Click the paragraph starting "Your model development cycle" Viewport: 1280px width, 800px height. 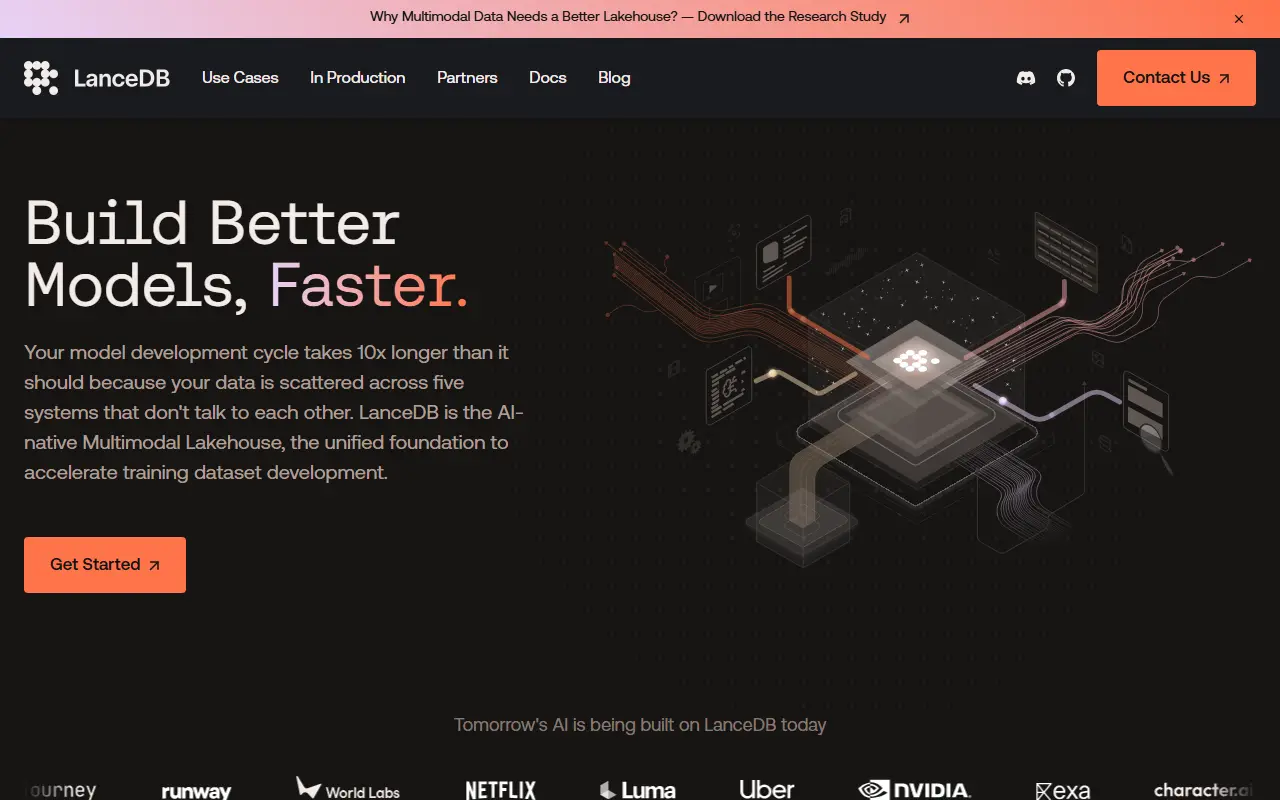pyautogui.click(x=274, y=412)
